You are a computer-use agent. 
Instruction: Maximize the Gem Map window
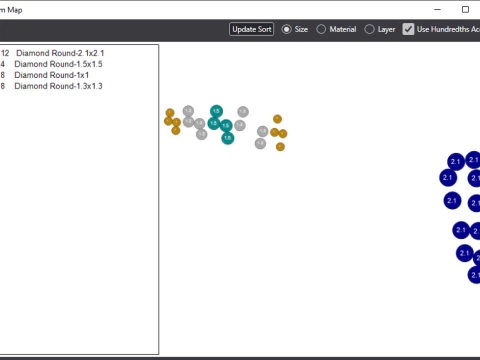pyautogui.click(x=465, y=10)
